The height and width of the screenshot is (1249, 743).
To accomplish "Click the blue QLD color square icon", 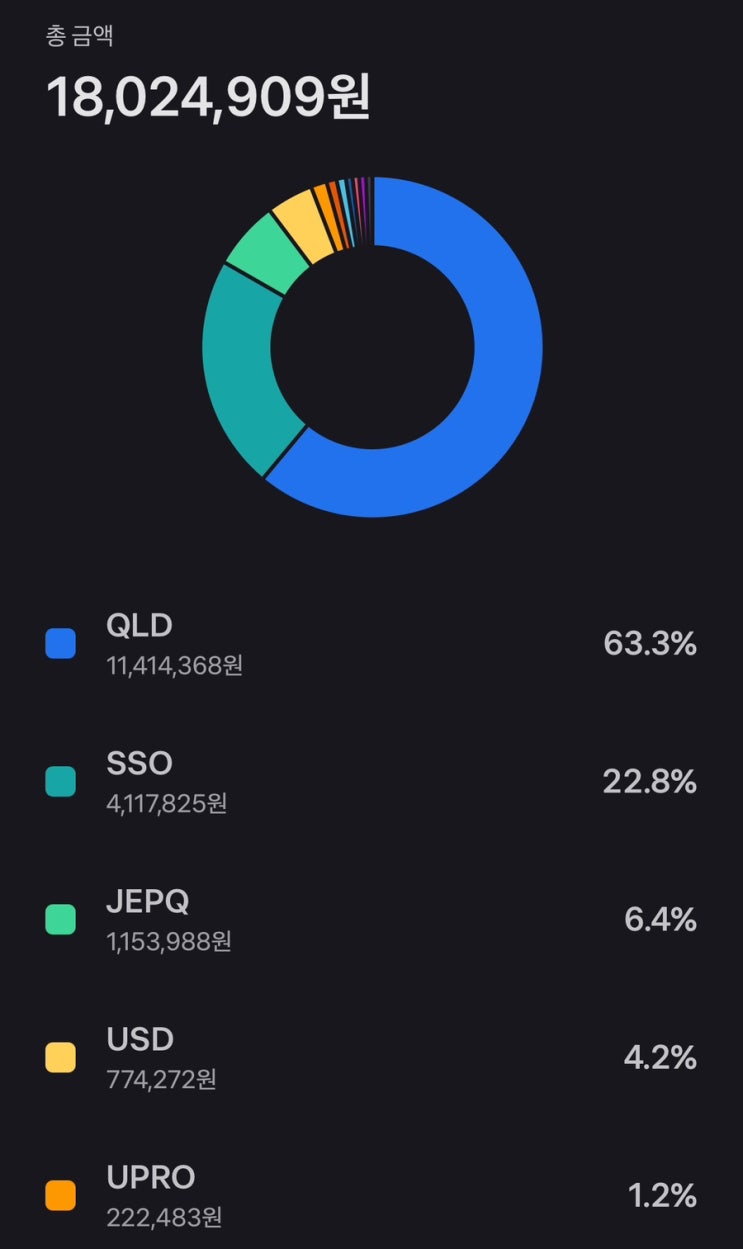I will [x=60, y=642].
